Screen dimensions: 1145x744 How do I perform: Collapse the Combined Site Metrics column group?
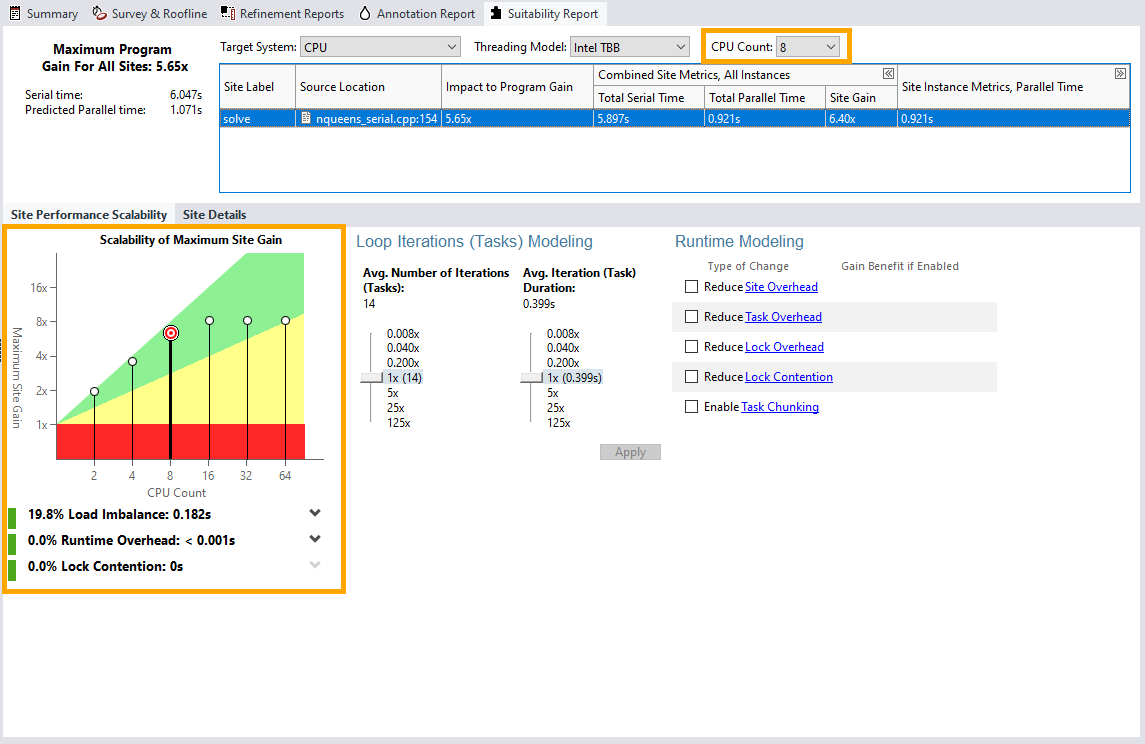[887, 74]
